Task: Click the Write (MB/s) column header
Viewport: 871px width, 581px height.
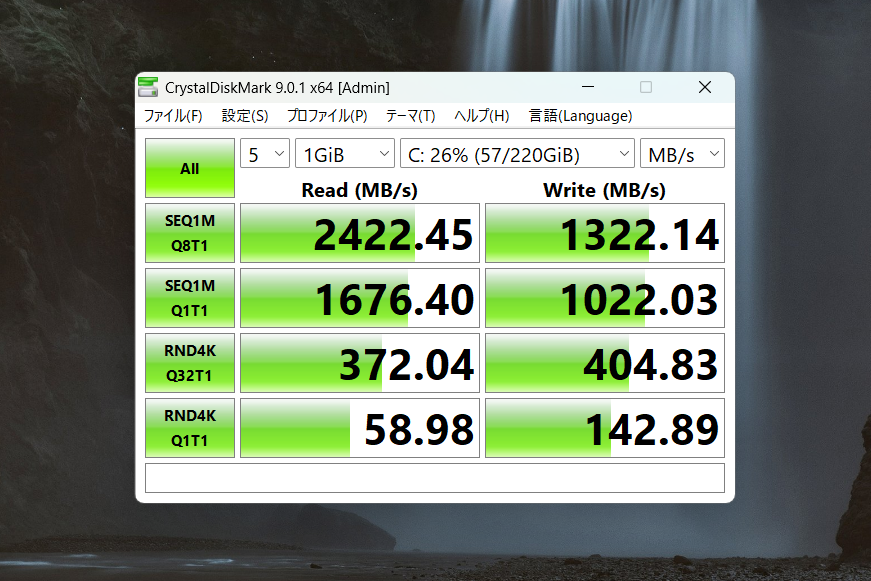Action: [x=604, y=190]
